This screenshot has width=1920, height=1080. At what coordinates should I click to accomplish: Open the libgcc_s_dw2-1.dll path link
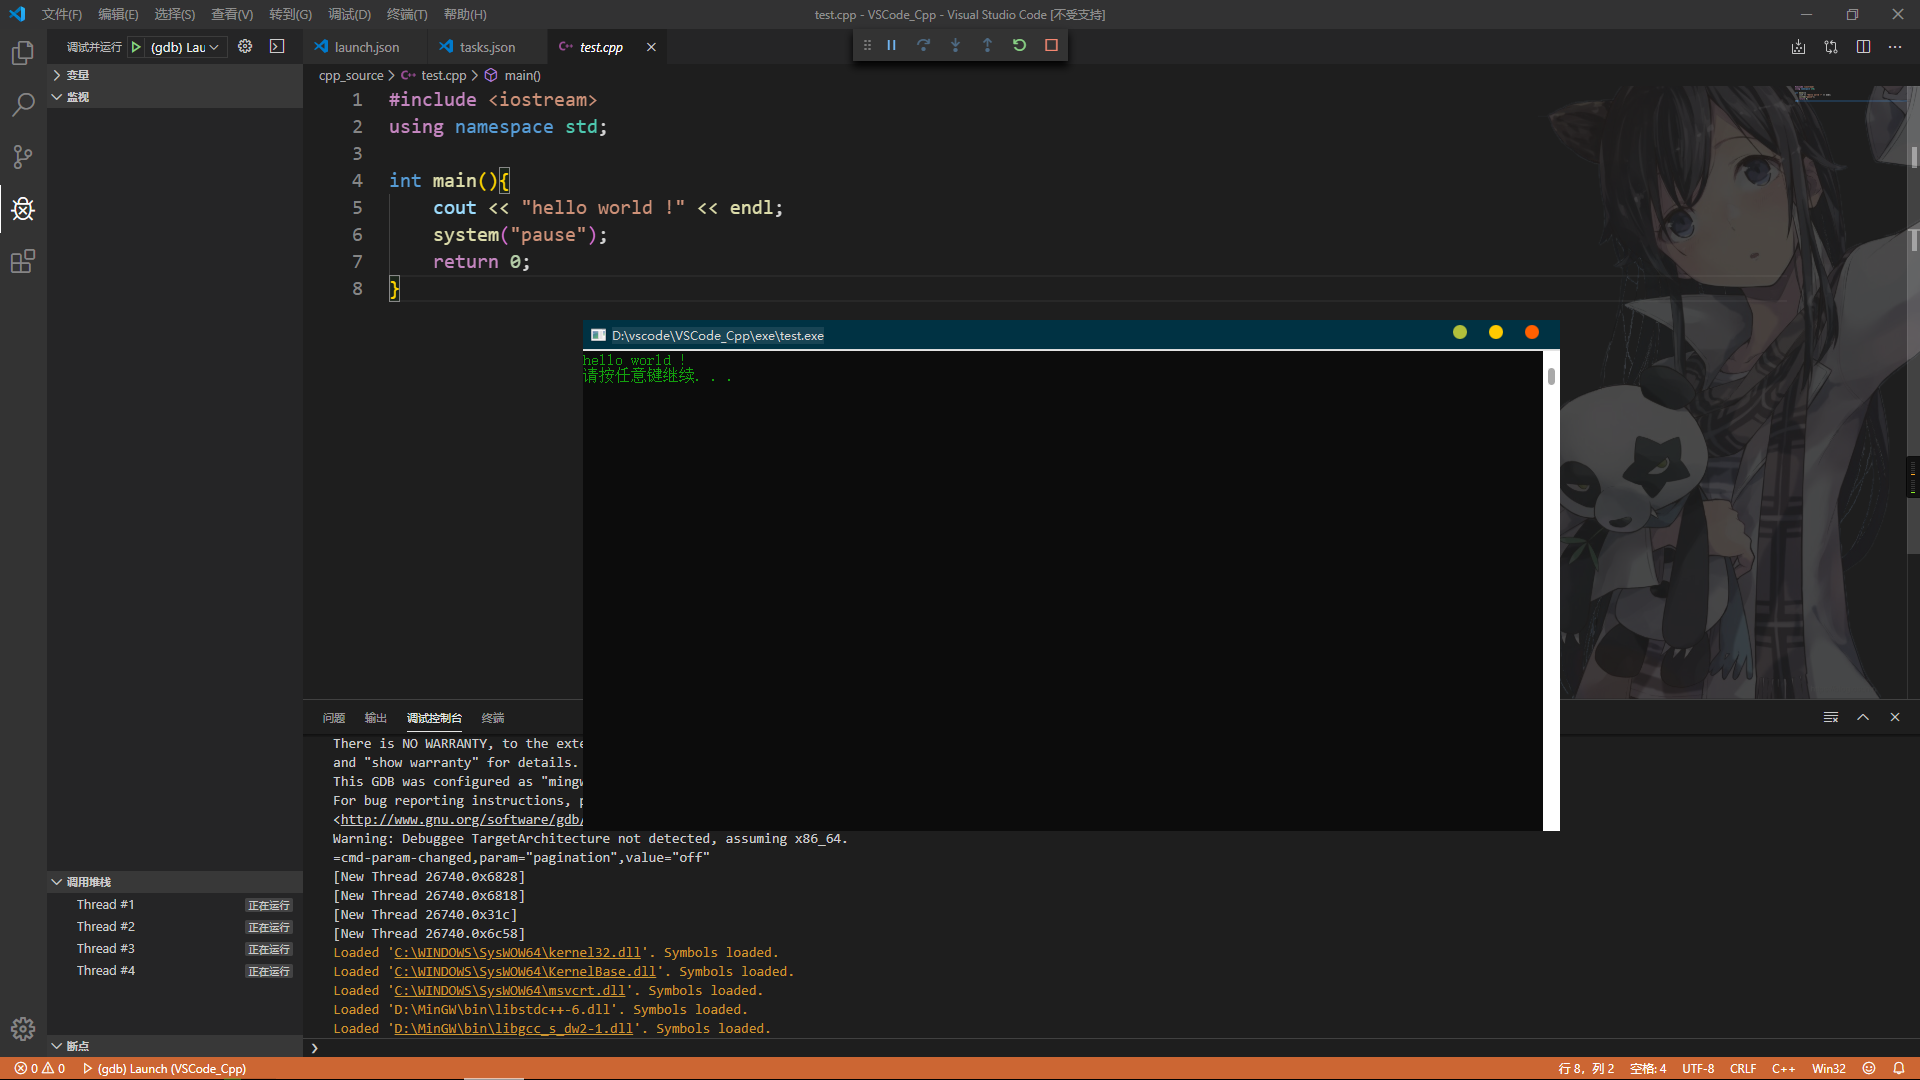coord(513,1029)
